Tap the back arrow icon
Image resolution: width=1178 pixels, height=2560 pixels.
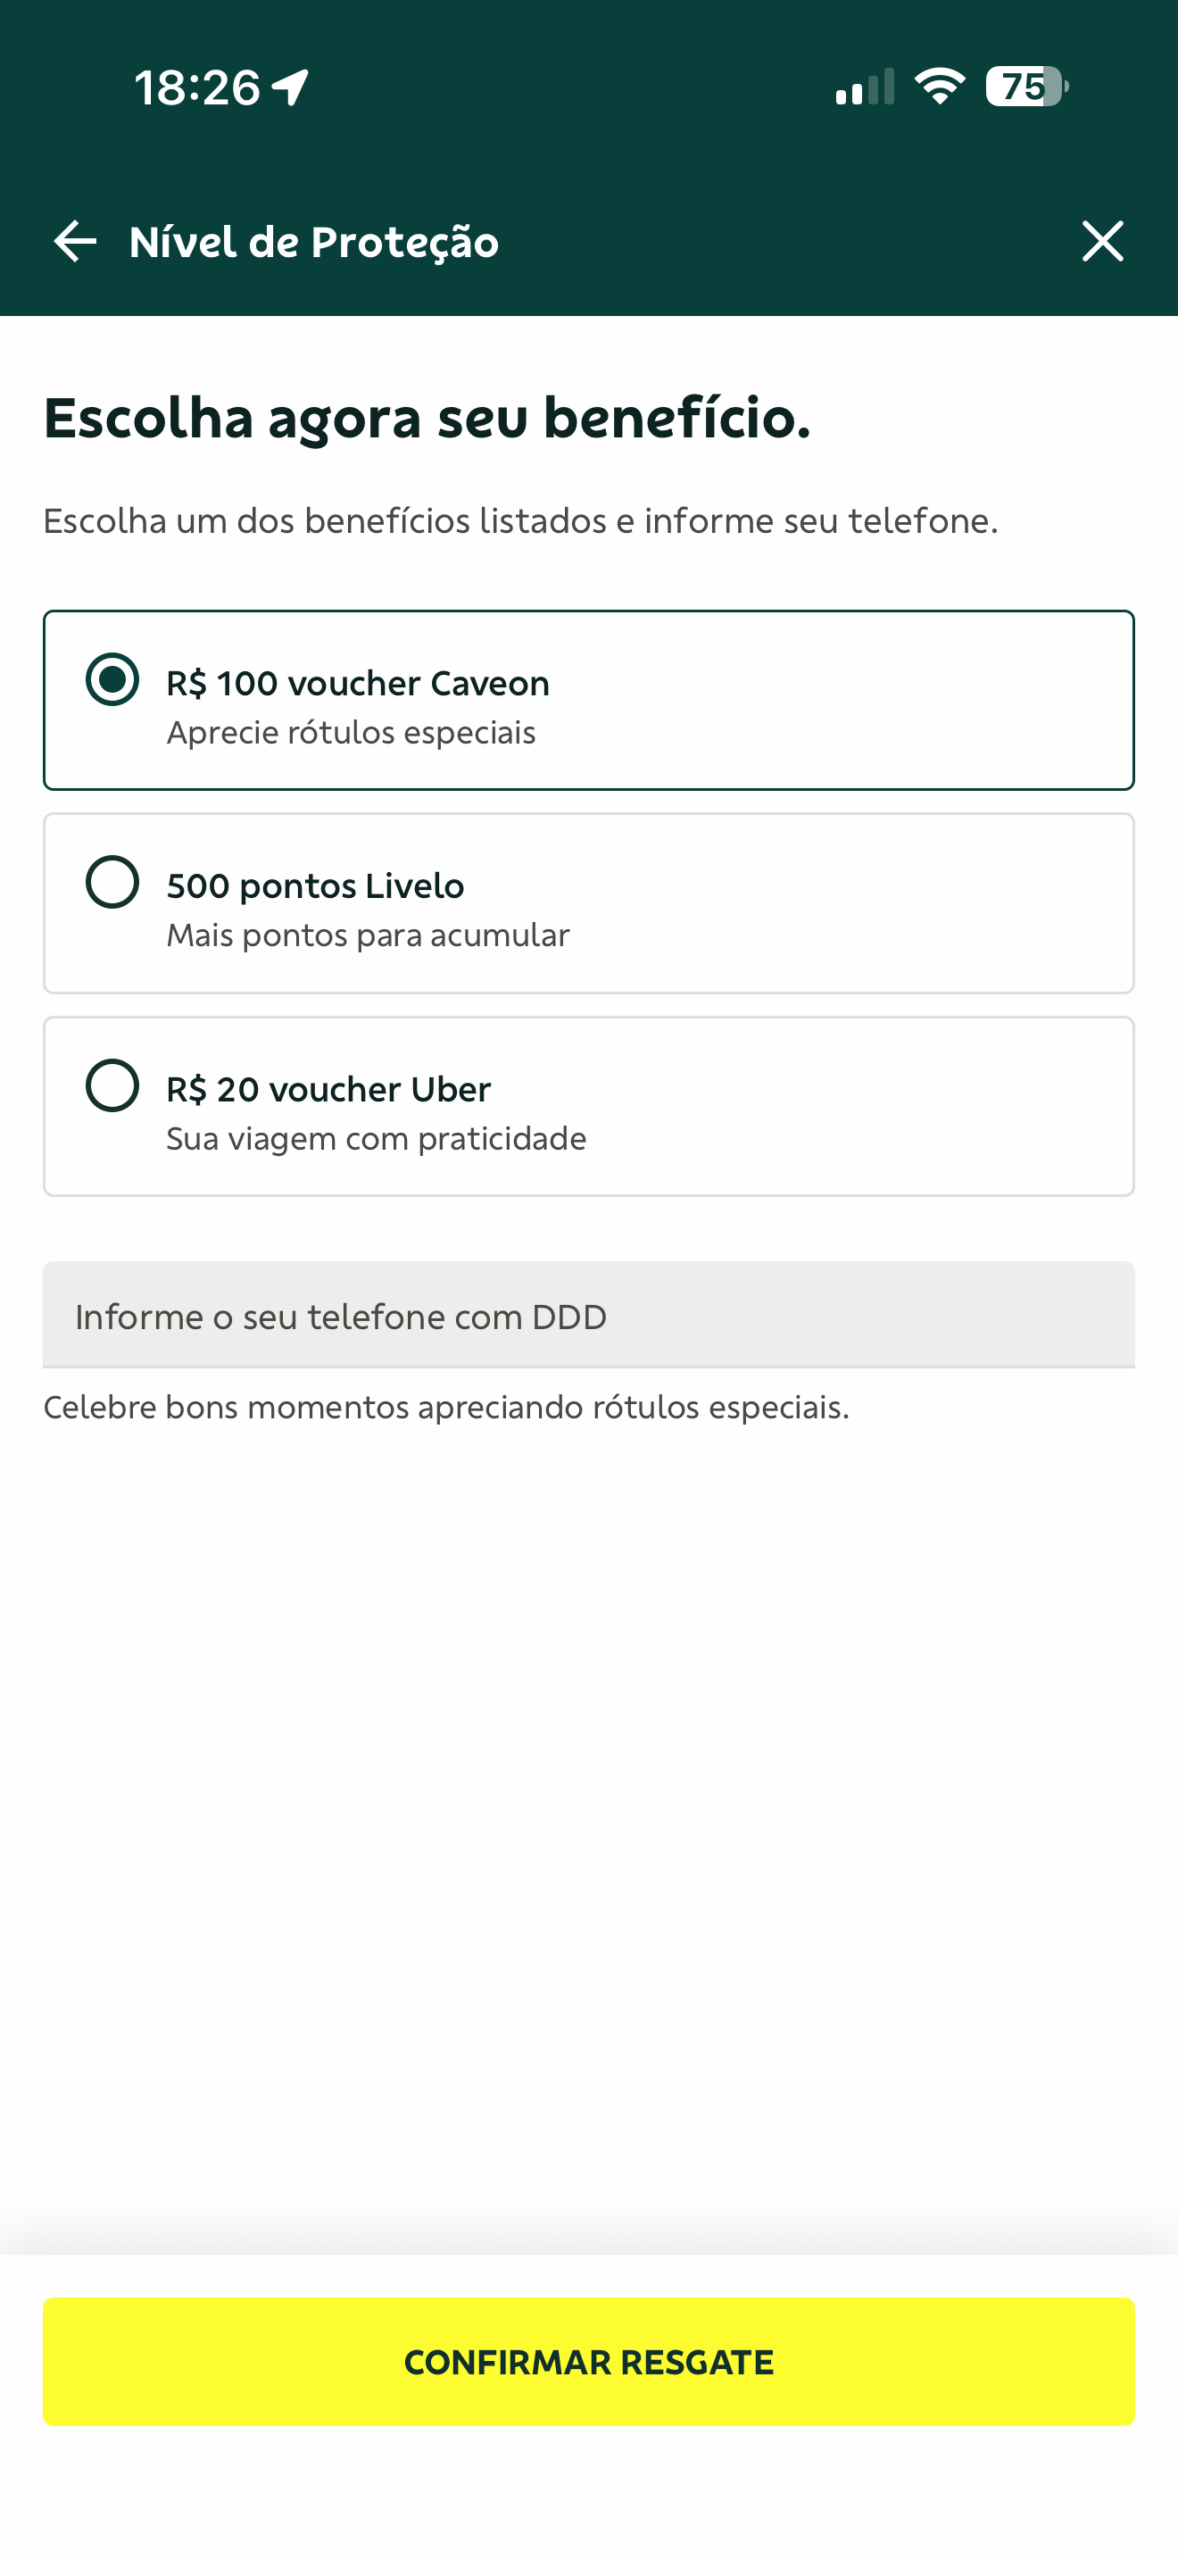tap(75, 241)
